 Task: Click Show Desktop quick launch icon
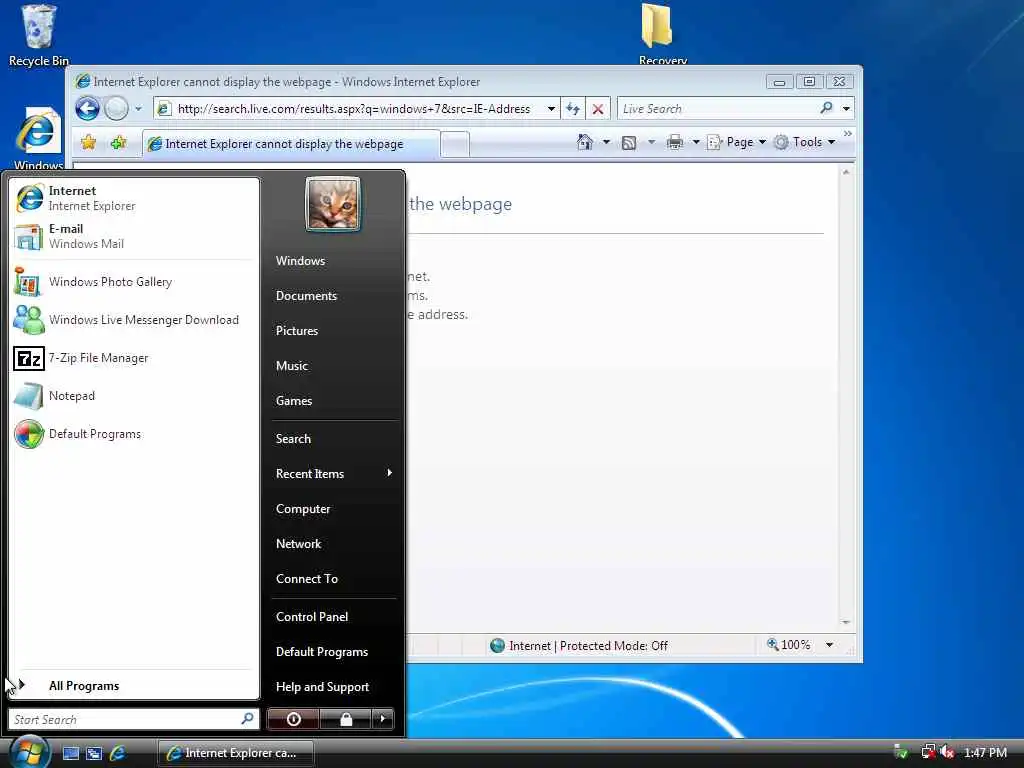[71, 753]
